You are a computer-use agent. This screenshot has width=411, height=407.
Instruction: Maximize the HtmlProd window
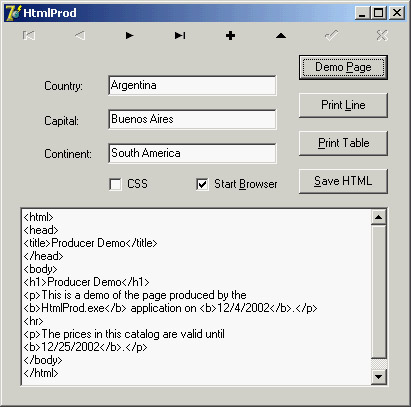(378, 13)
